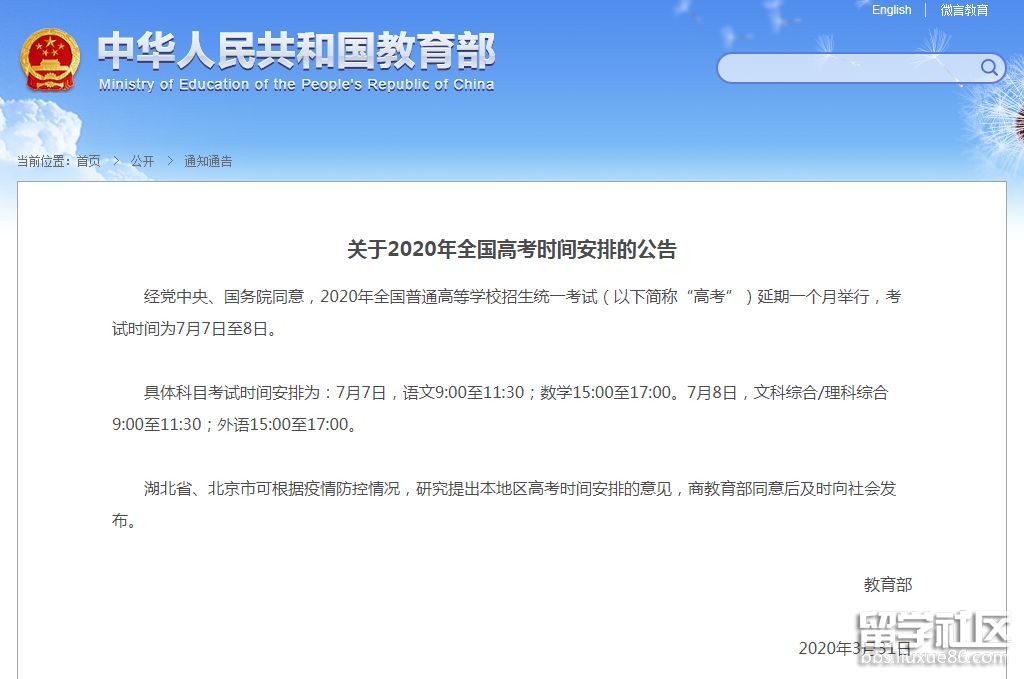The width and height of the screenshot is (1024, 679).
Task: Click the English Ministry of Education subtitle
Action: pos(296,85)
